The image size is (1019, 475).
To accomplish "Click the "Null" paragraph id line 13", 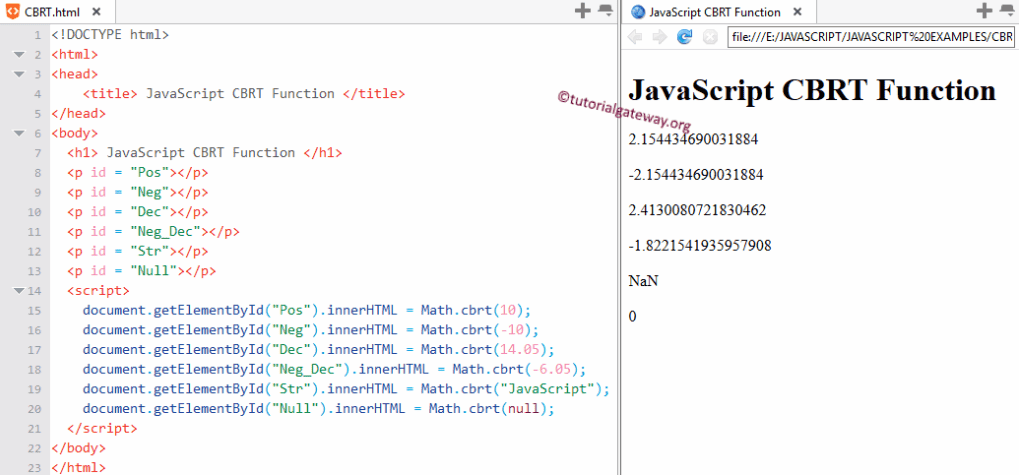I will coord(141,271).
